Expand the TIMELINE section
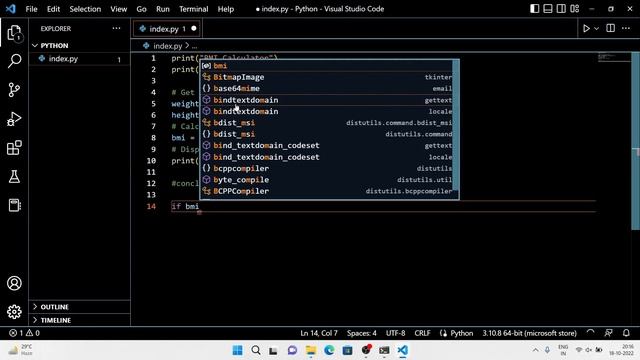640x360 pixels. click(x=80, y=320)
